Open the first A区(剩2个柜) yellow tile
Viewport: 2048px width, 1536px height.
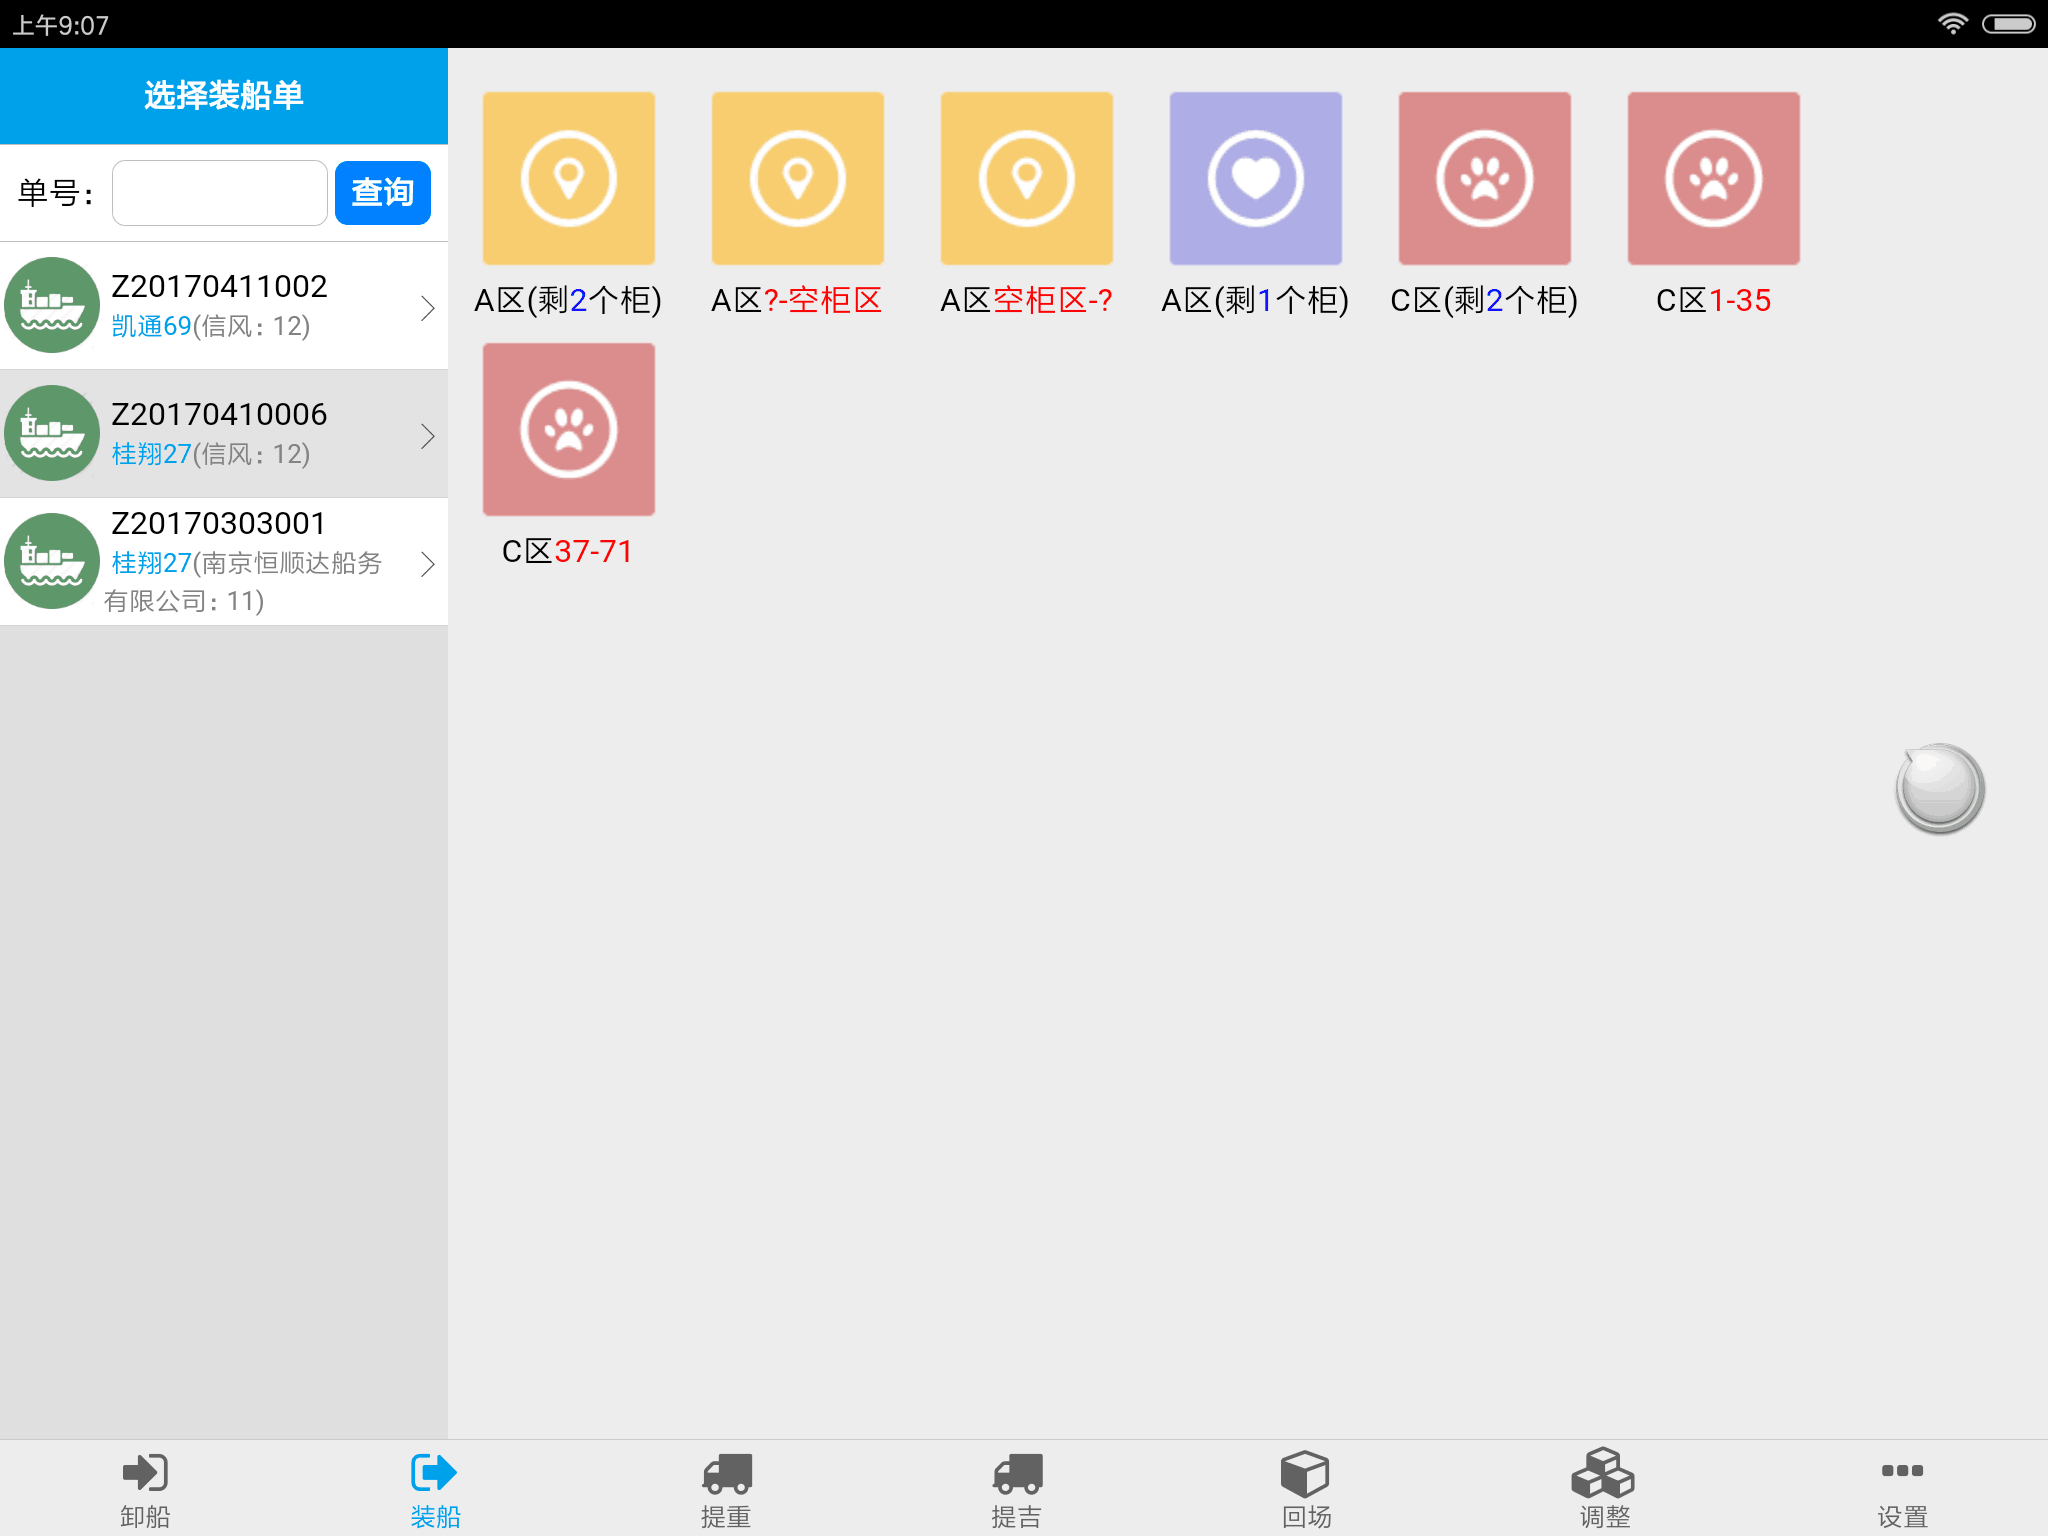[x=568, y=179]
